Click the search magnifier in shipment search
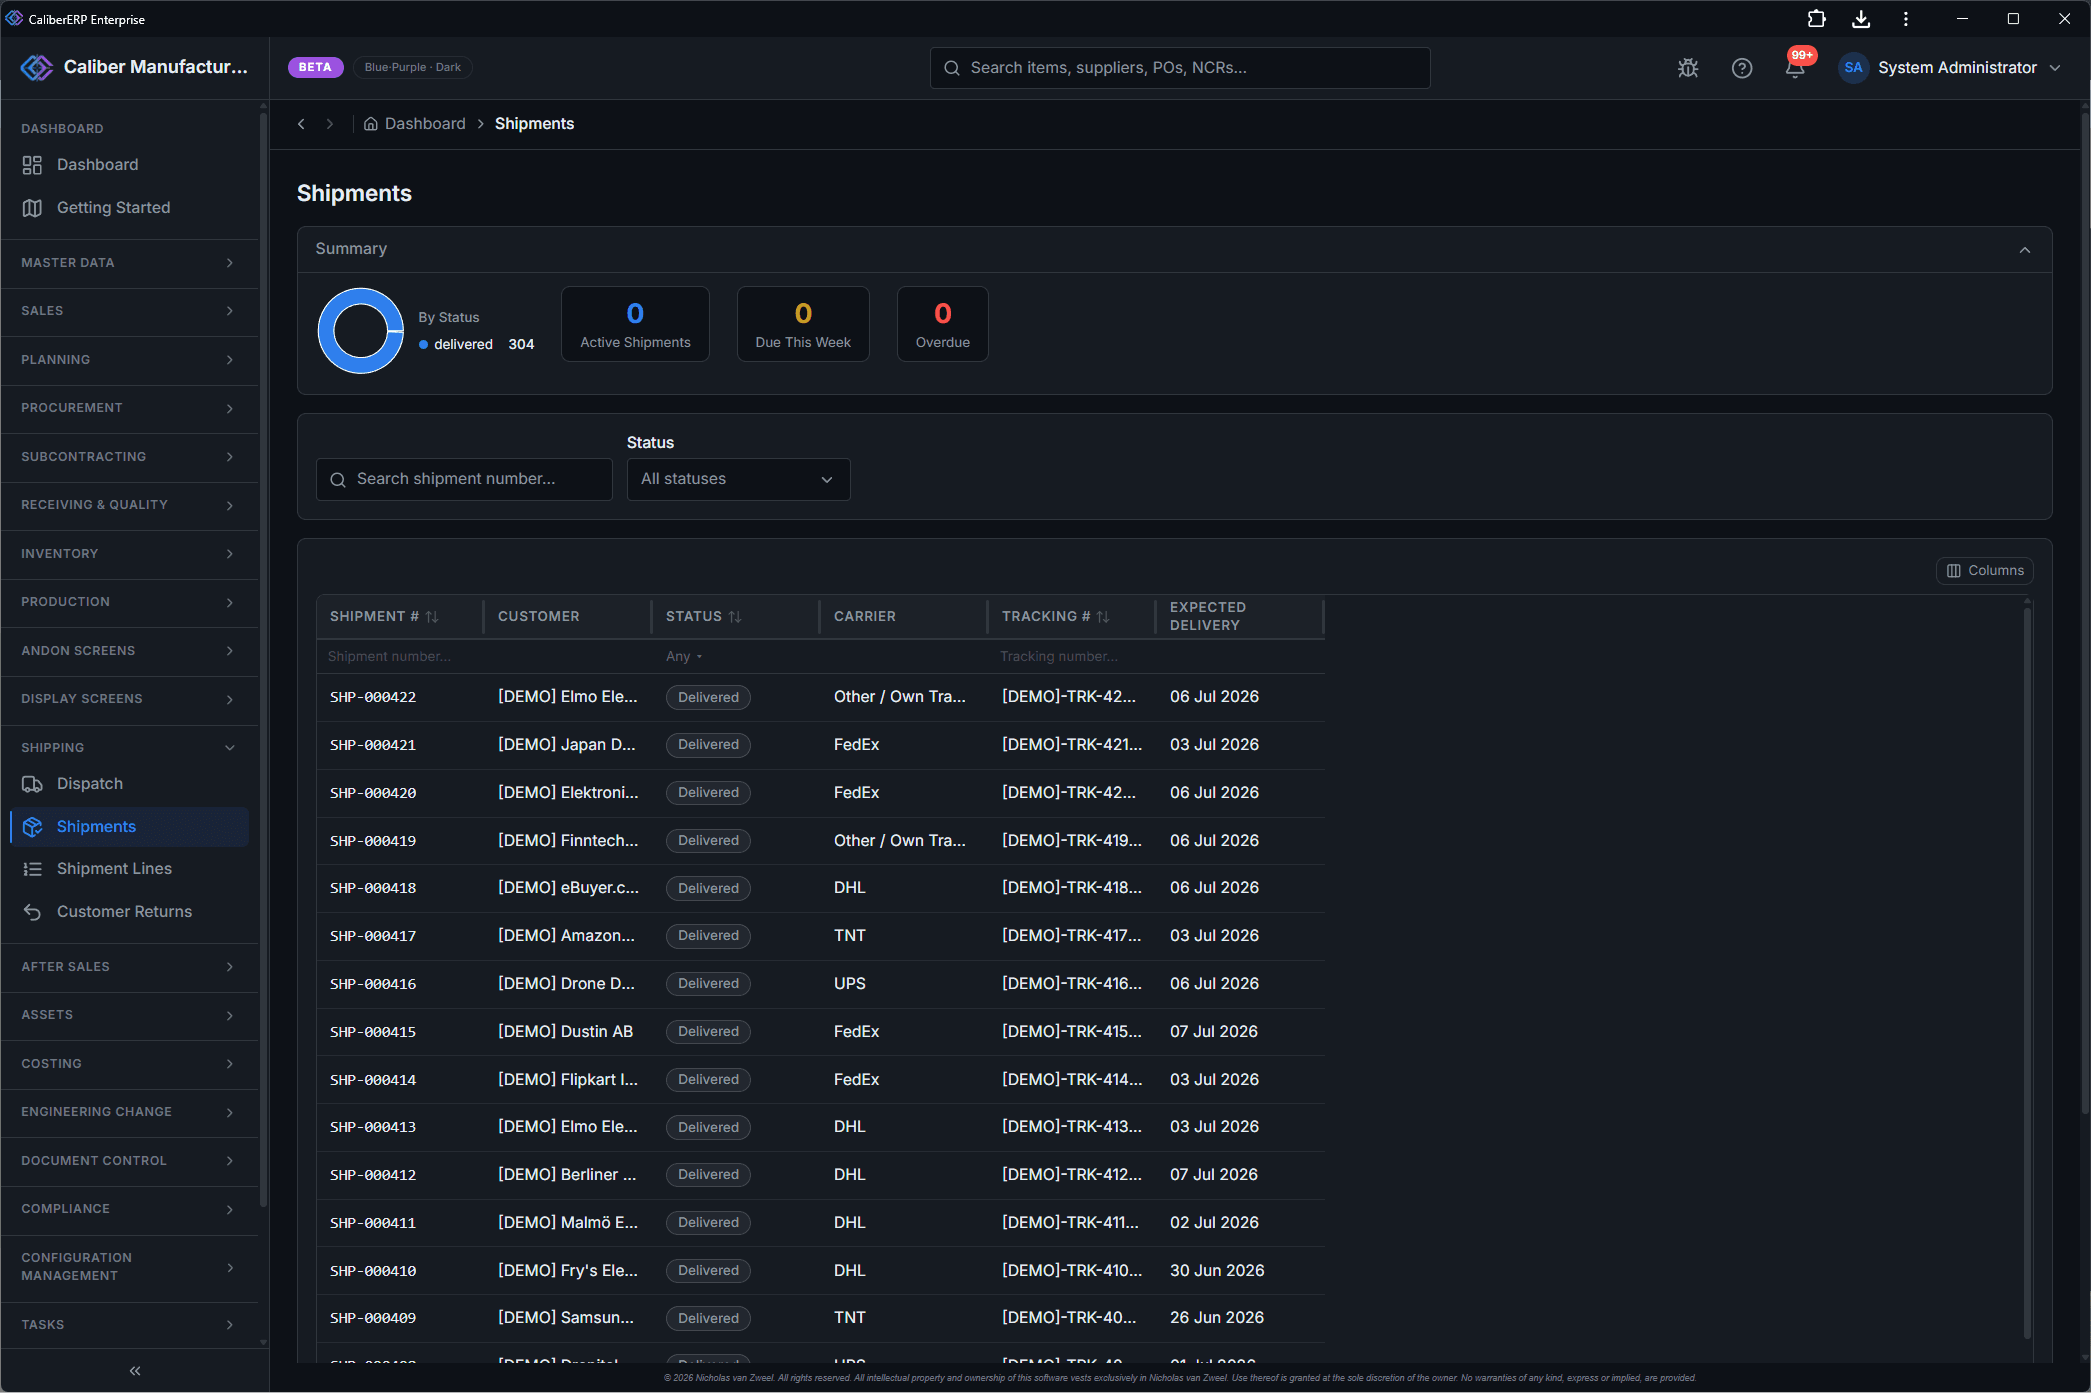This screenshot has width=2091, height=1393. 338,480
